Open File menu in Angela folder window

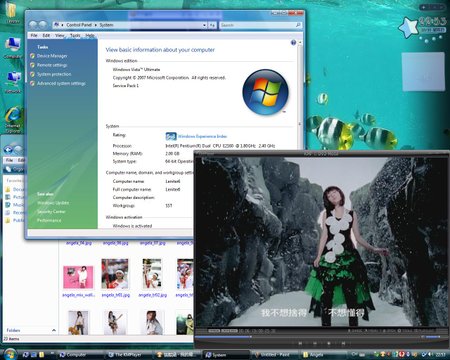[x=10, y=160]
